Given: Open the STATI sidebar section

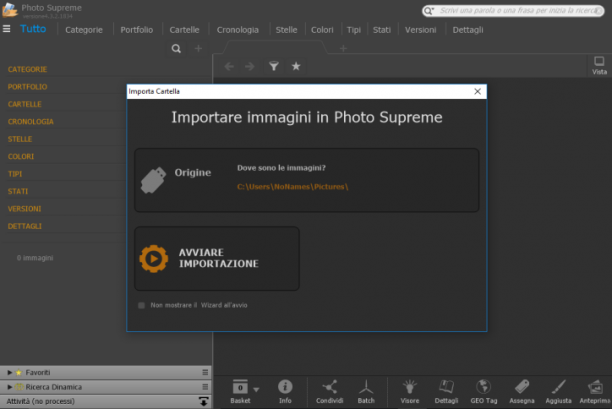Looking at the screenshot, I should 18,191.
